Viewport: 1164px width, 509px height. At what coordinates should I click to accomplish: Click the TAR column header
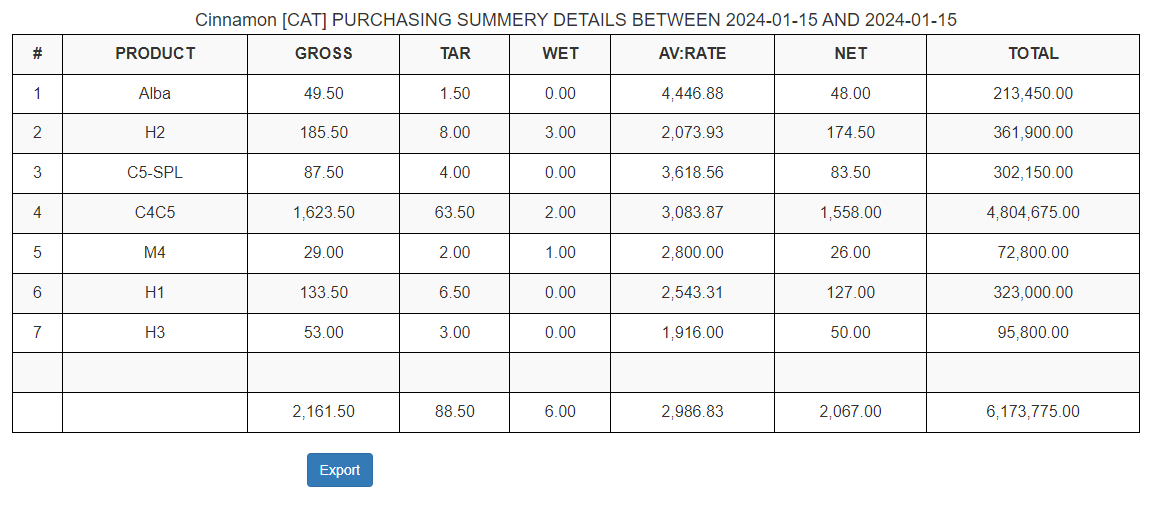(x=454, y=54)
